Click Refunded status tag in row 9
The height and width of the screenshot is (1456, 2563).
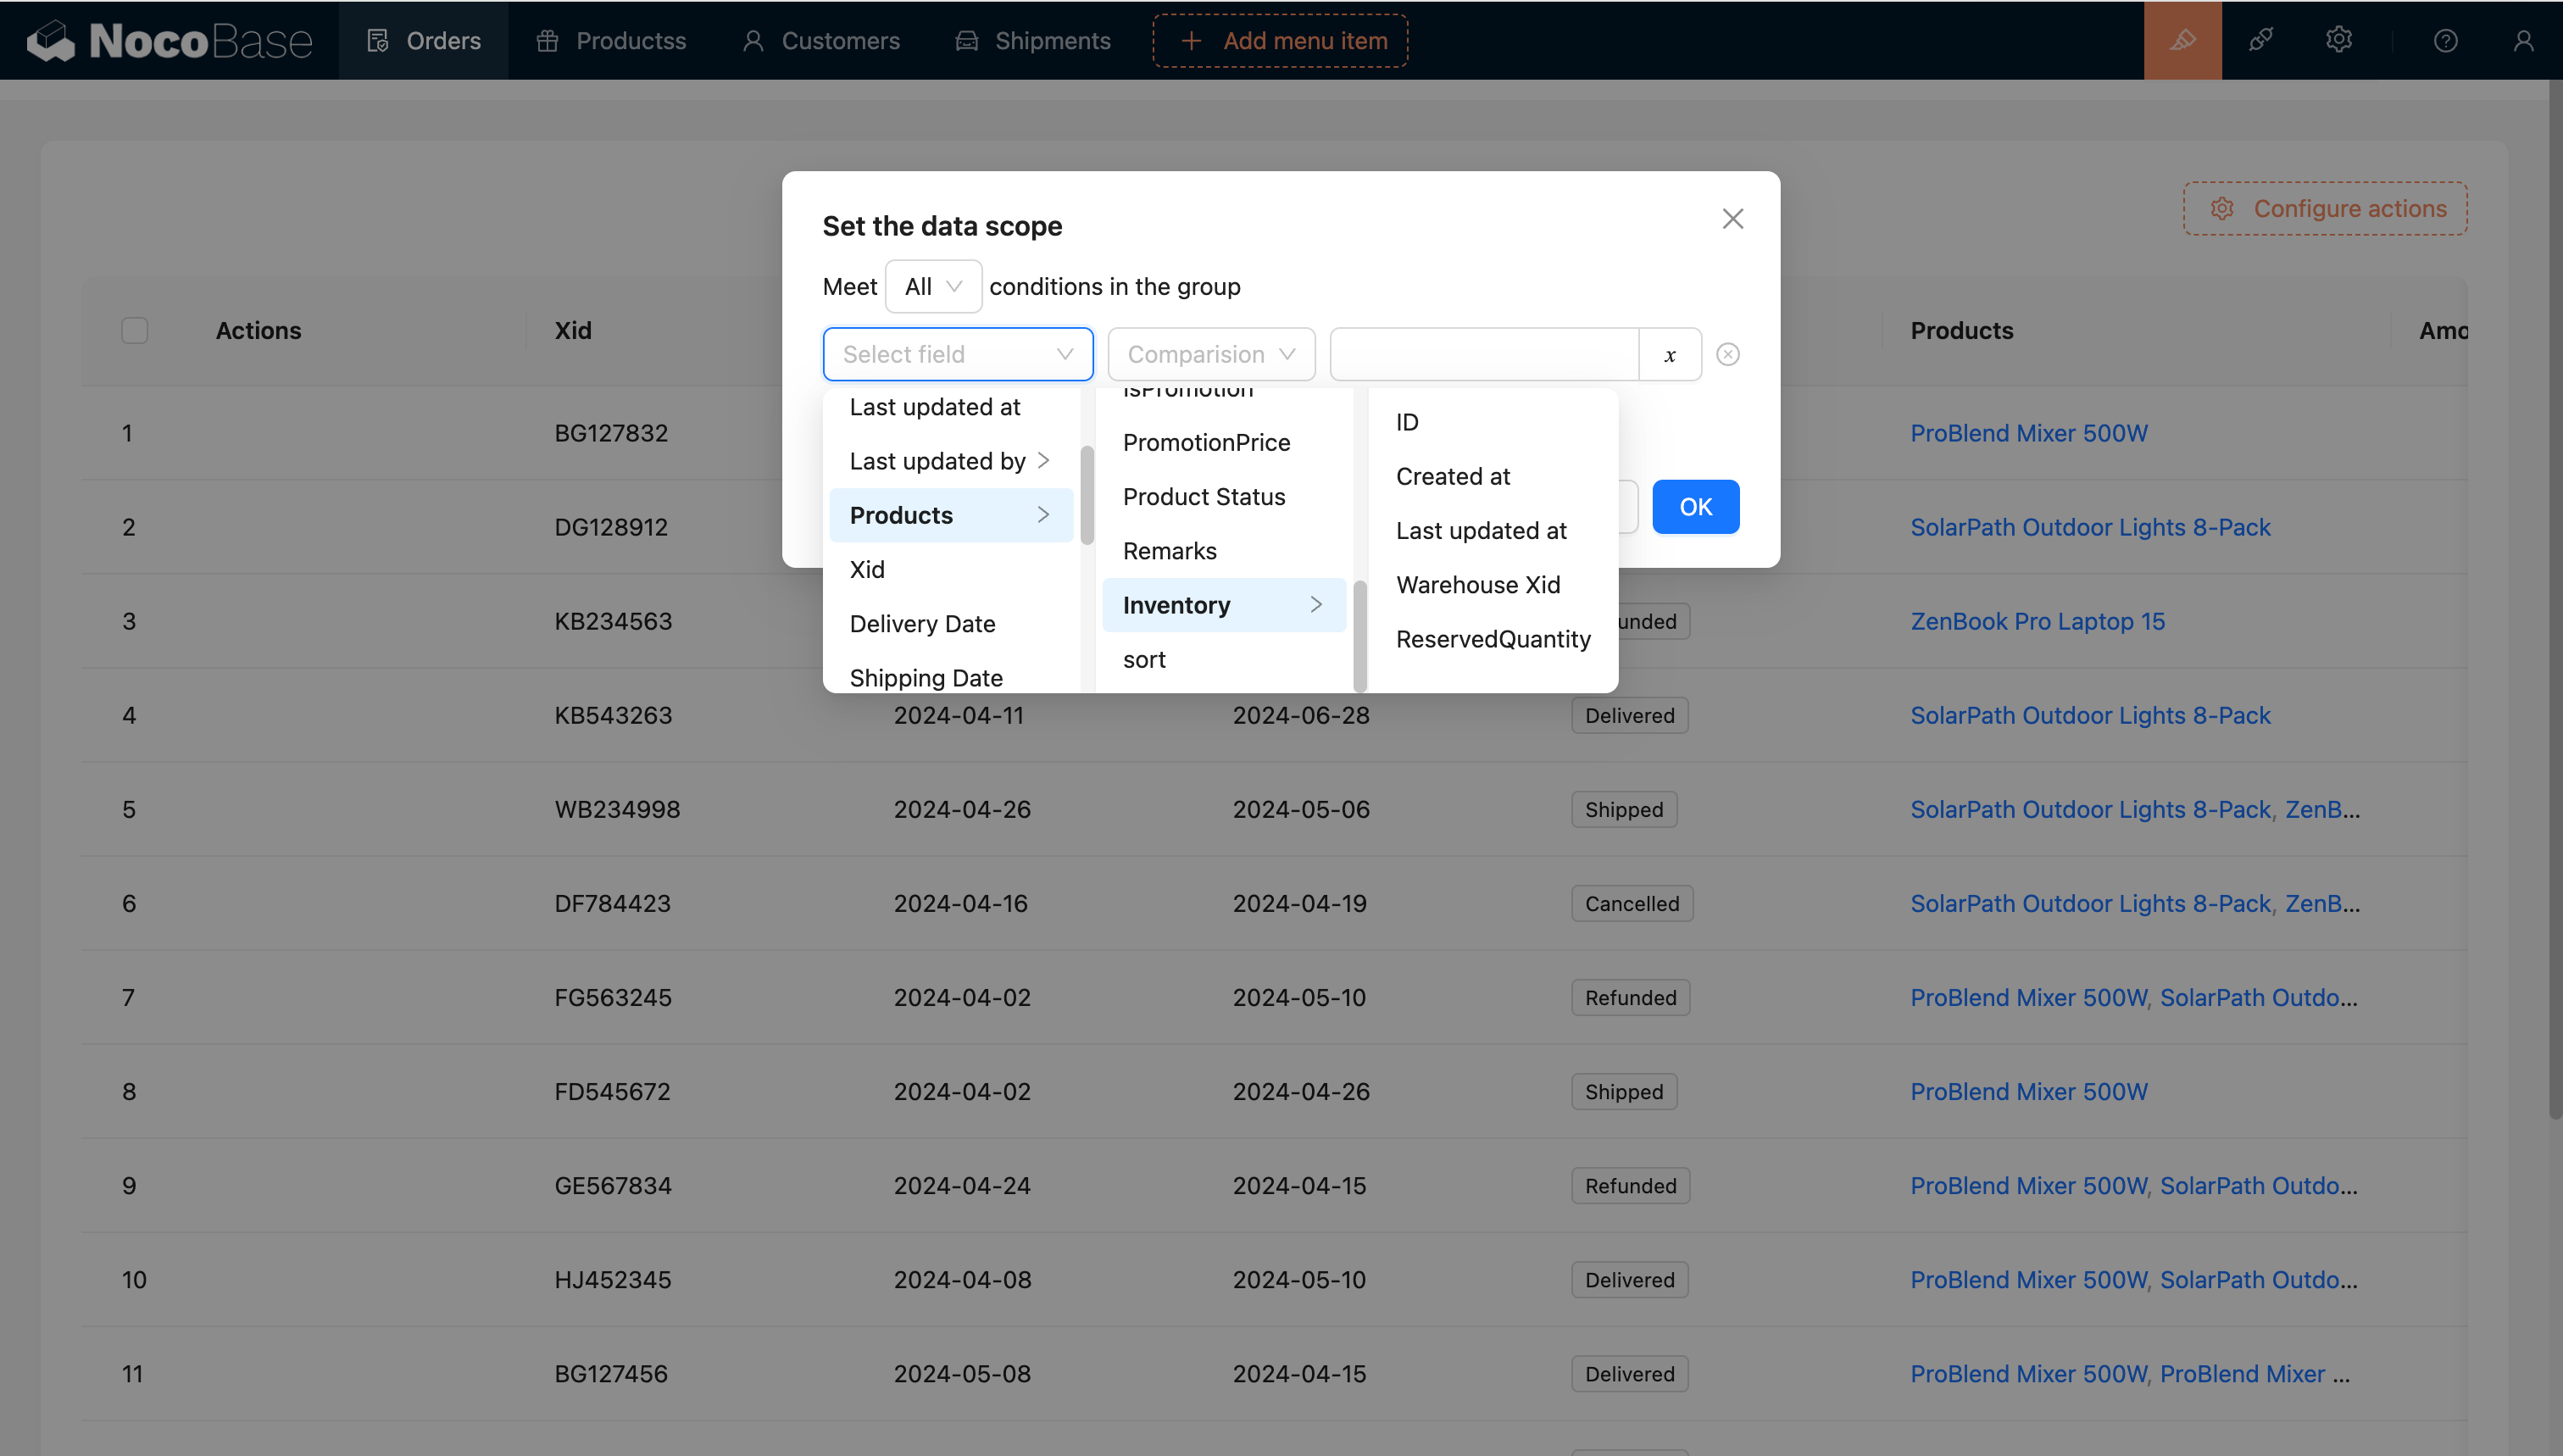click(1630, 1185)
